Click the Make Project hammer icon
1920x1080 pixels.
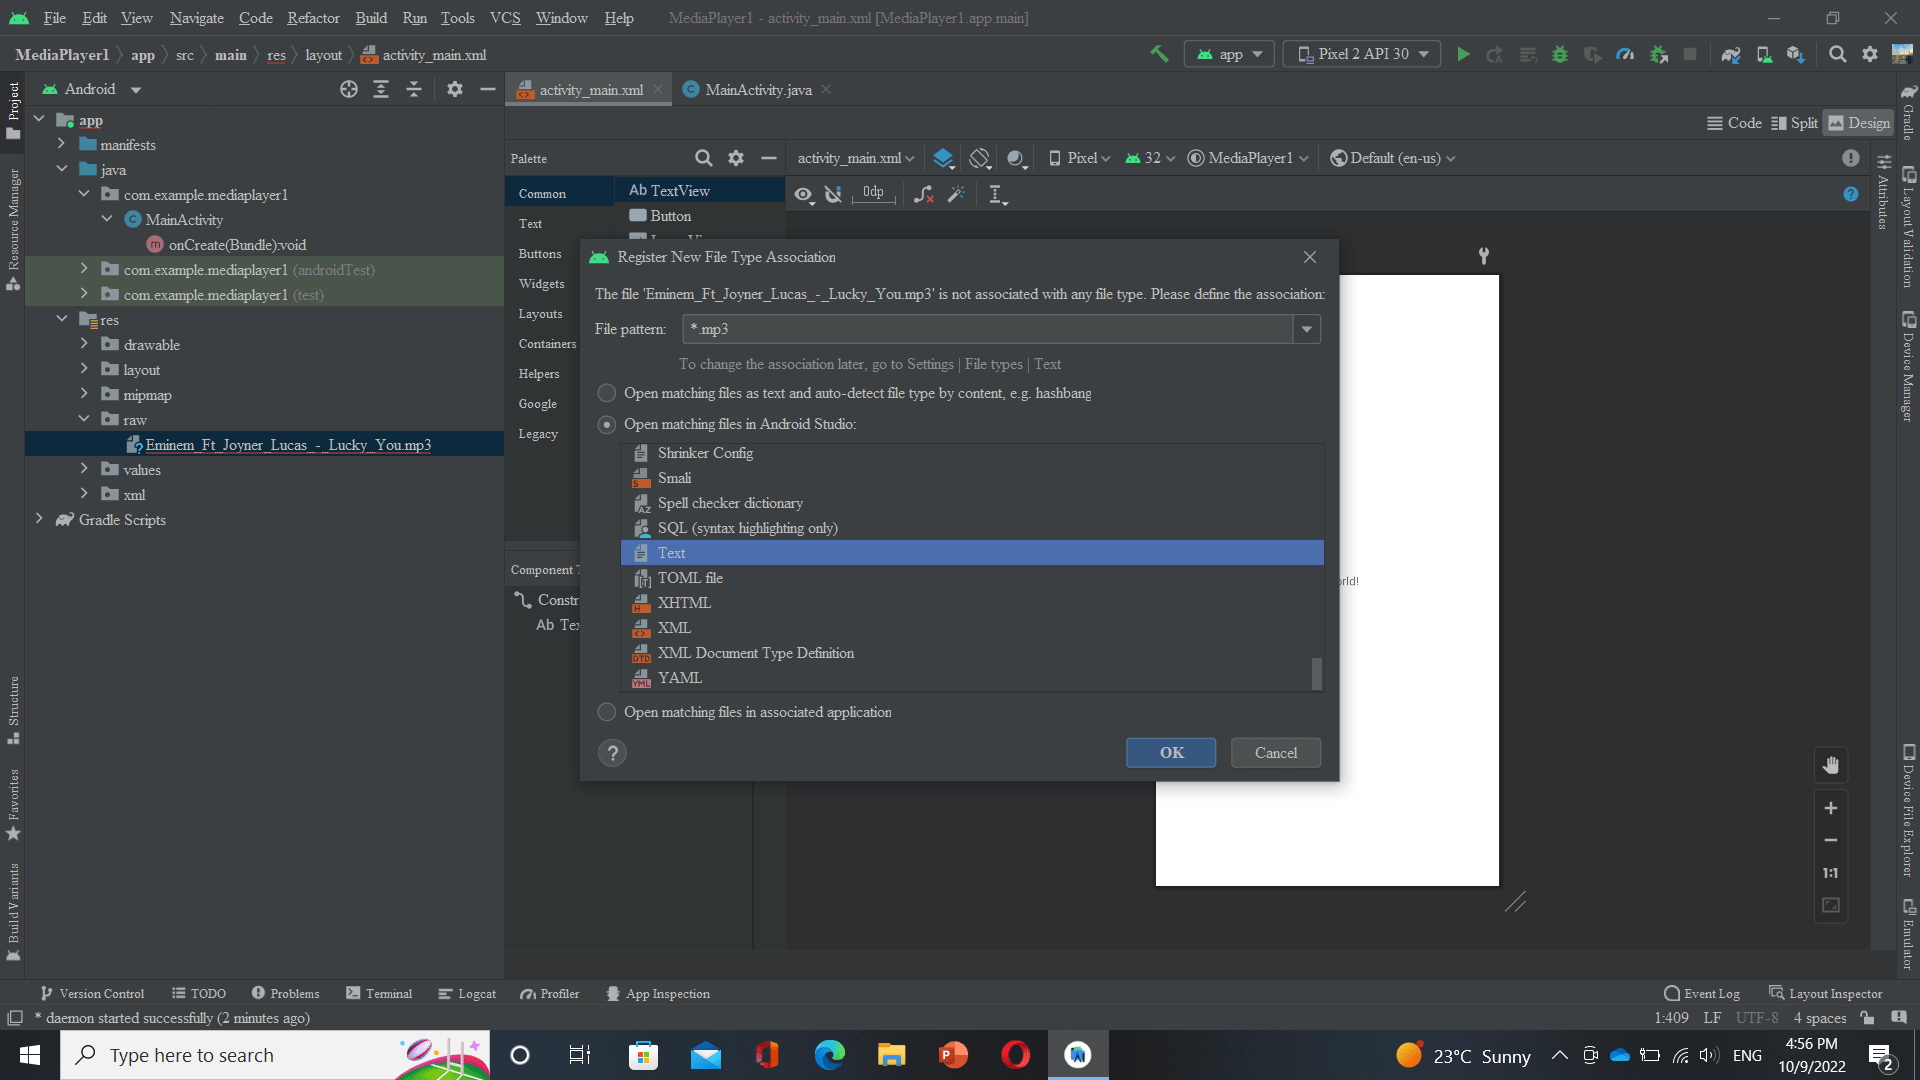(1159, 54)
